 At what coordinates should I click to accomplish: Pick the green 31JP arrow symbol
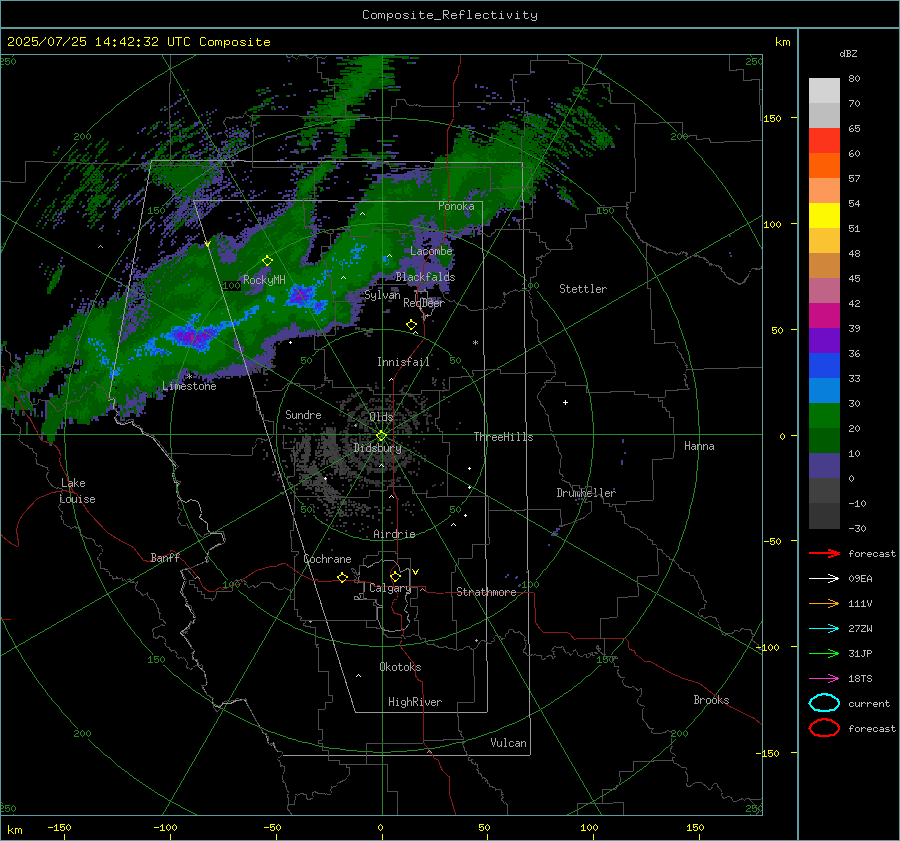(x=824, y=653)
